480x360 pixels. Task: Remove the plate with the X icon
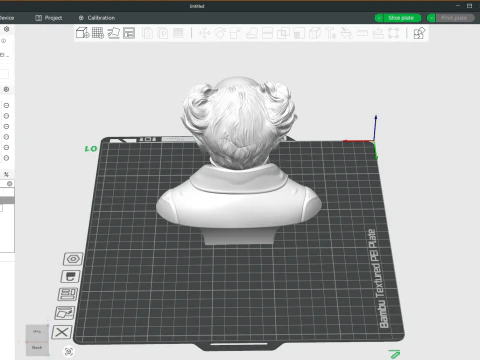tap(62, 332)
